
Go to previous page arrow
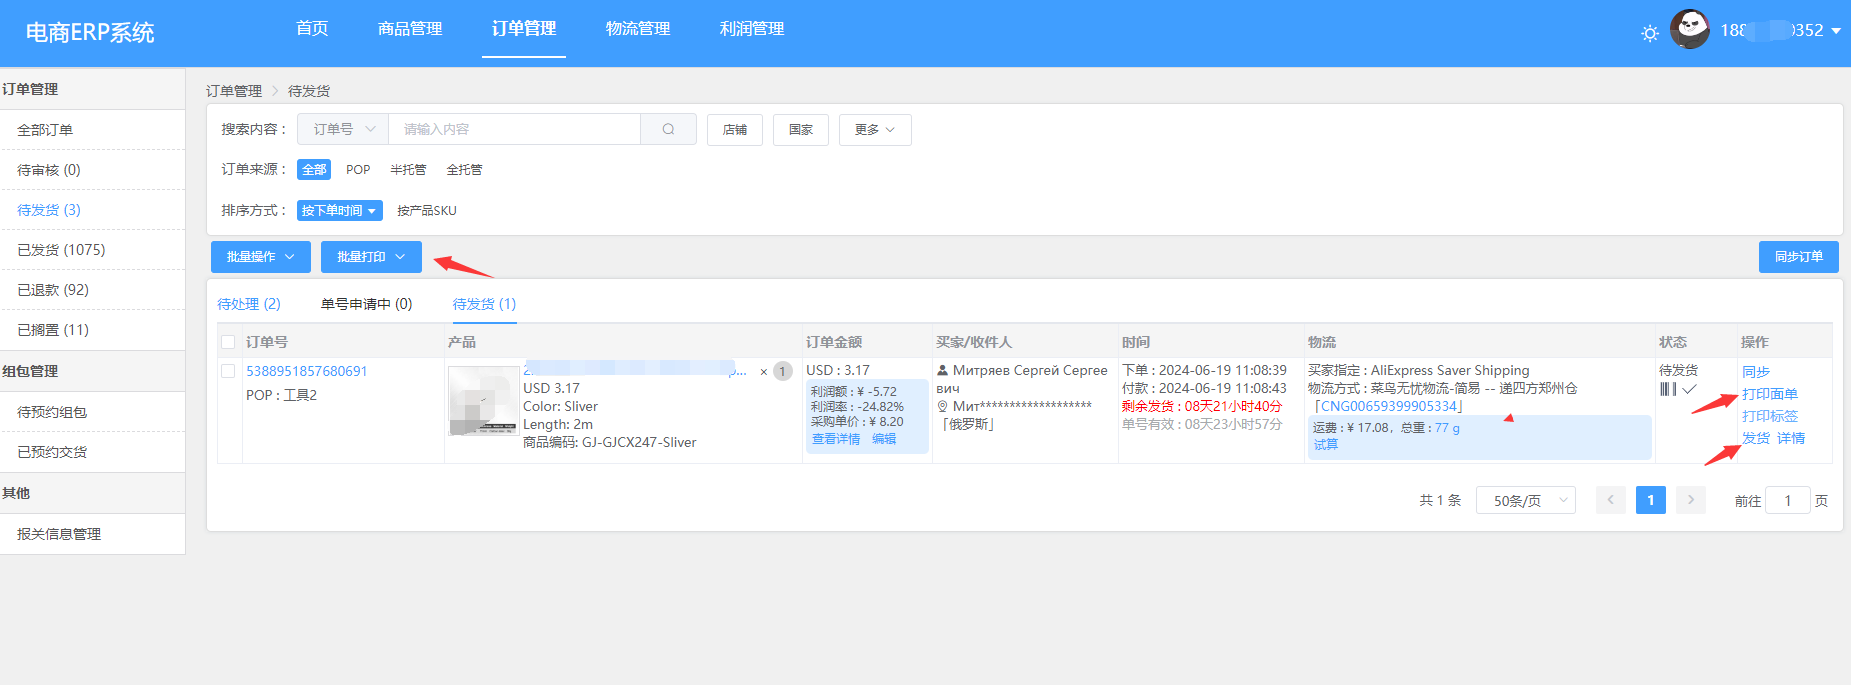pos(1610,500)
